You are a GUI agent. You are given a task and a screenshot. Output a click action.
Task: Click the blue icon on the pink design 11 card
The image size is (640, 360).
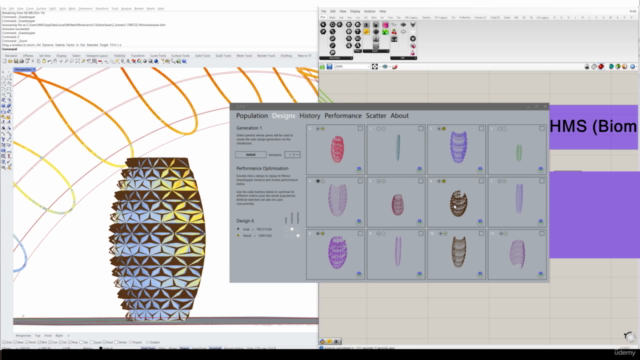(540, 274)
